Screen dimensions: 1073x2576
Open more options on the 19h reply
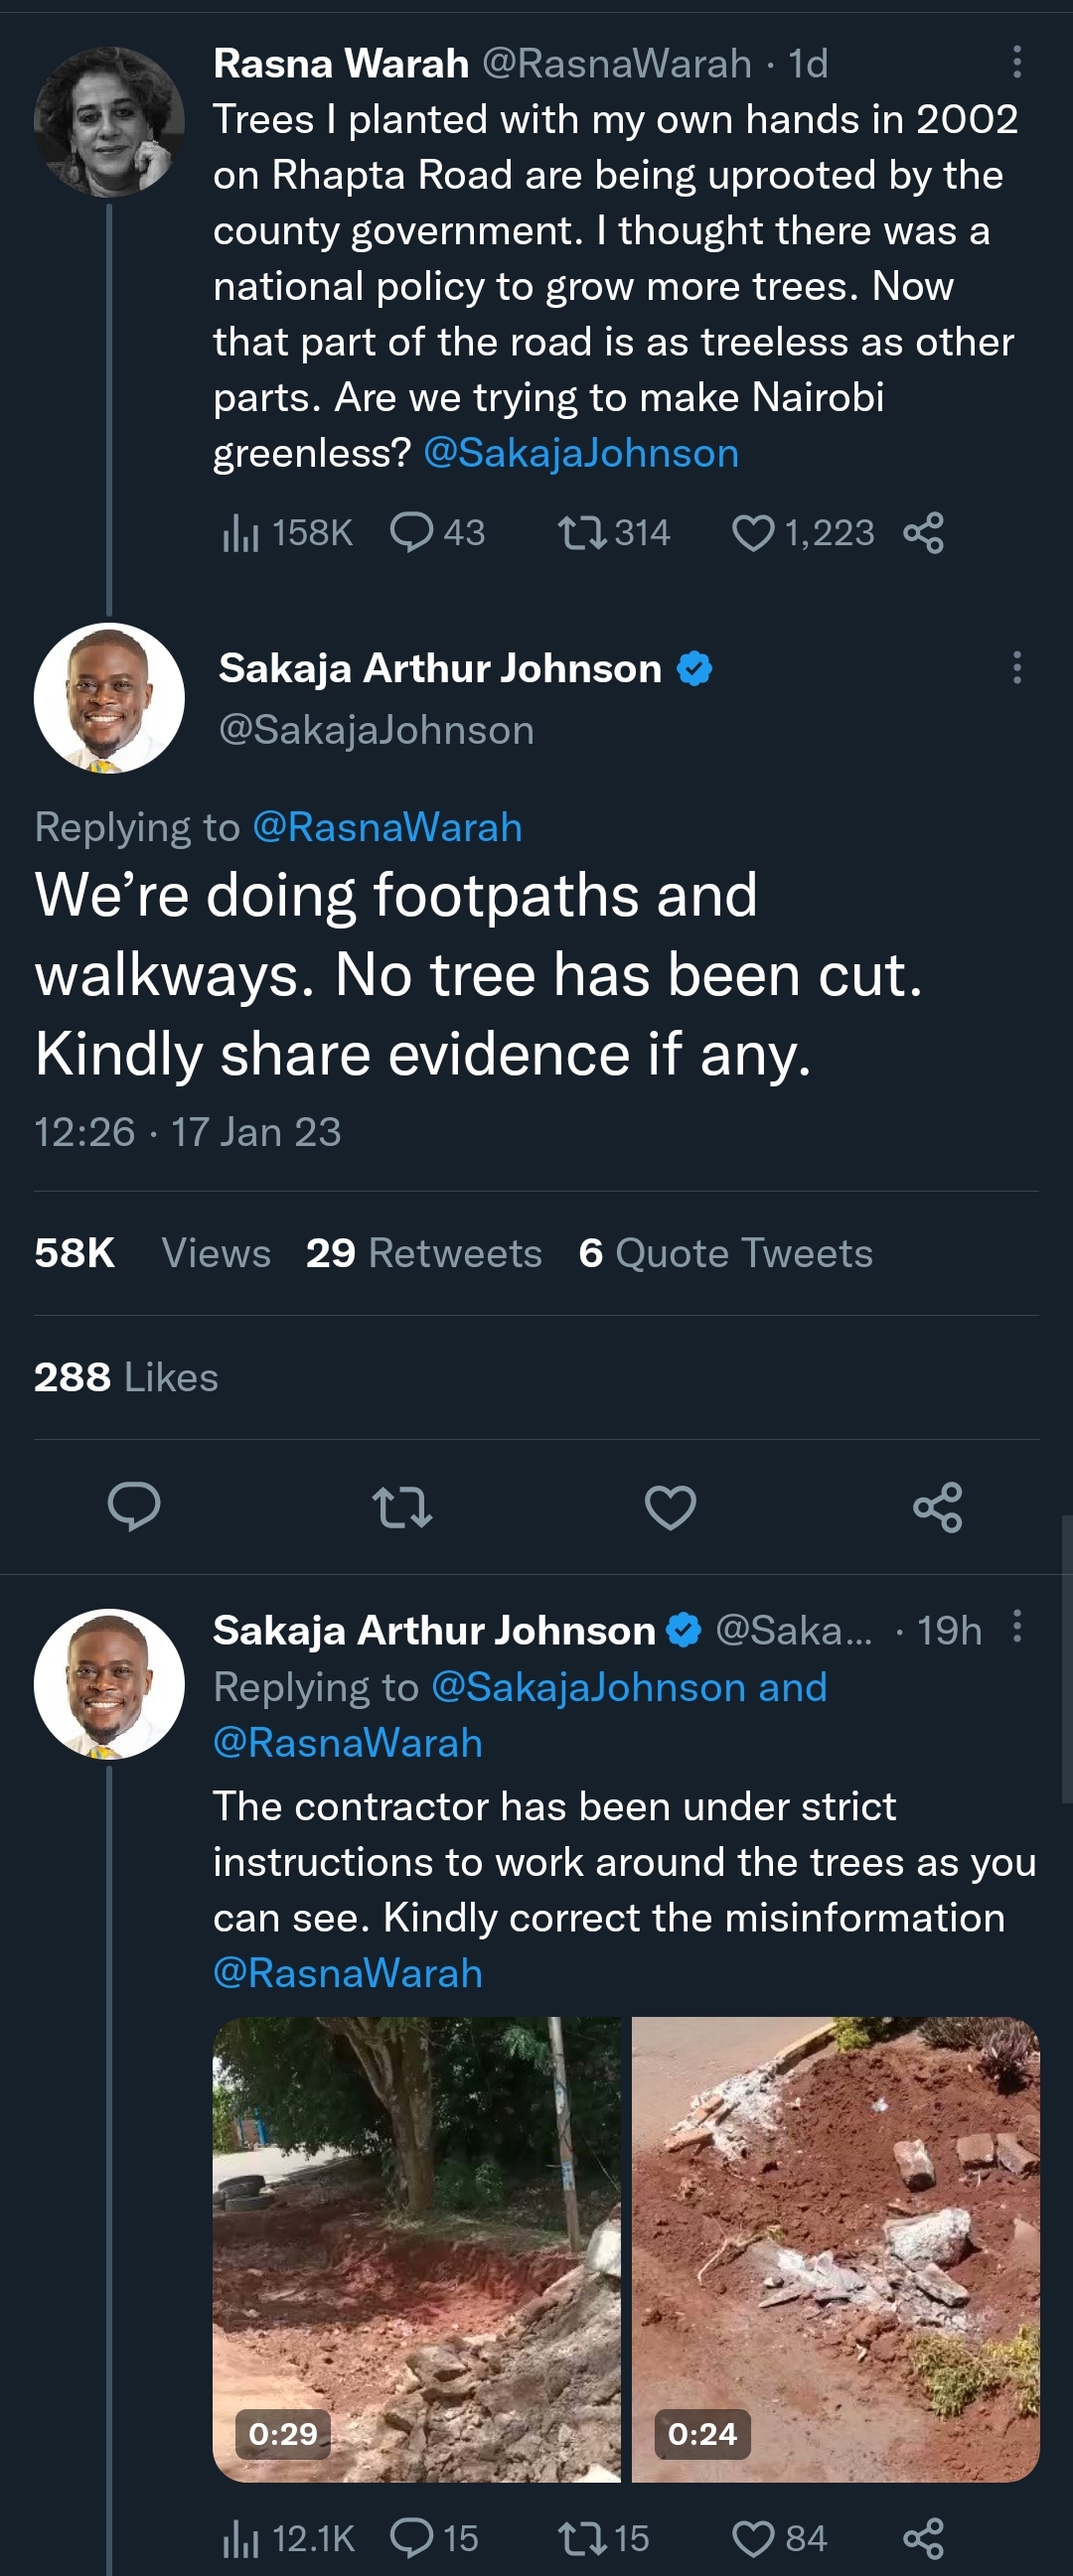point(1017,1626)
